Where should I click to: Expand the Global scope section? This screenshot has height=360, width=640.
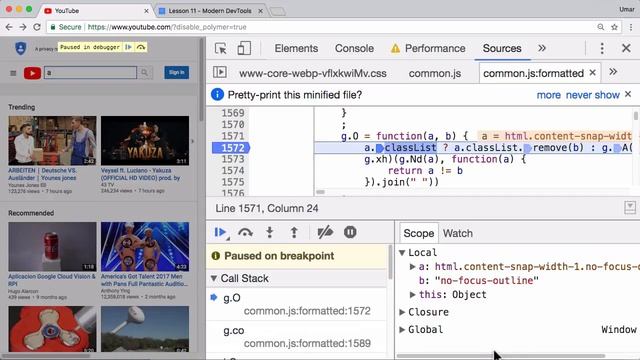(402, 329)
